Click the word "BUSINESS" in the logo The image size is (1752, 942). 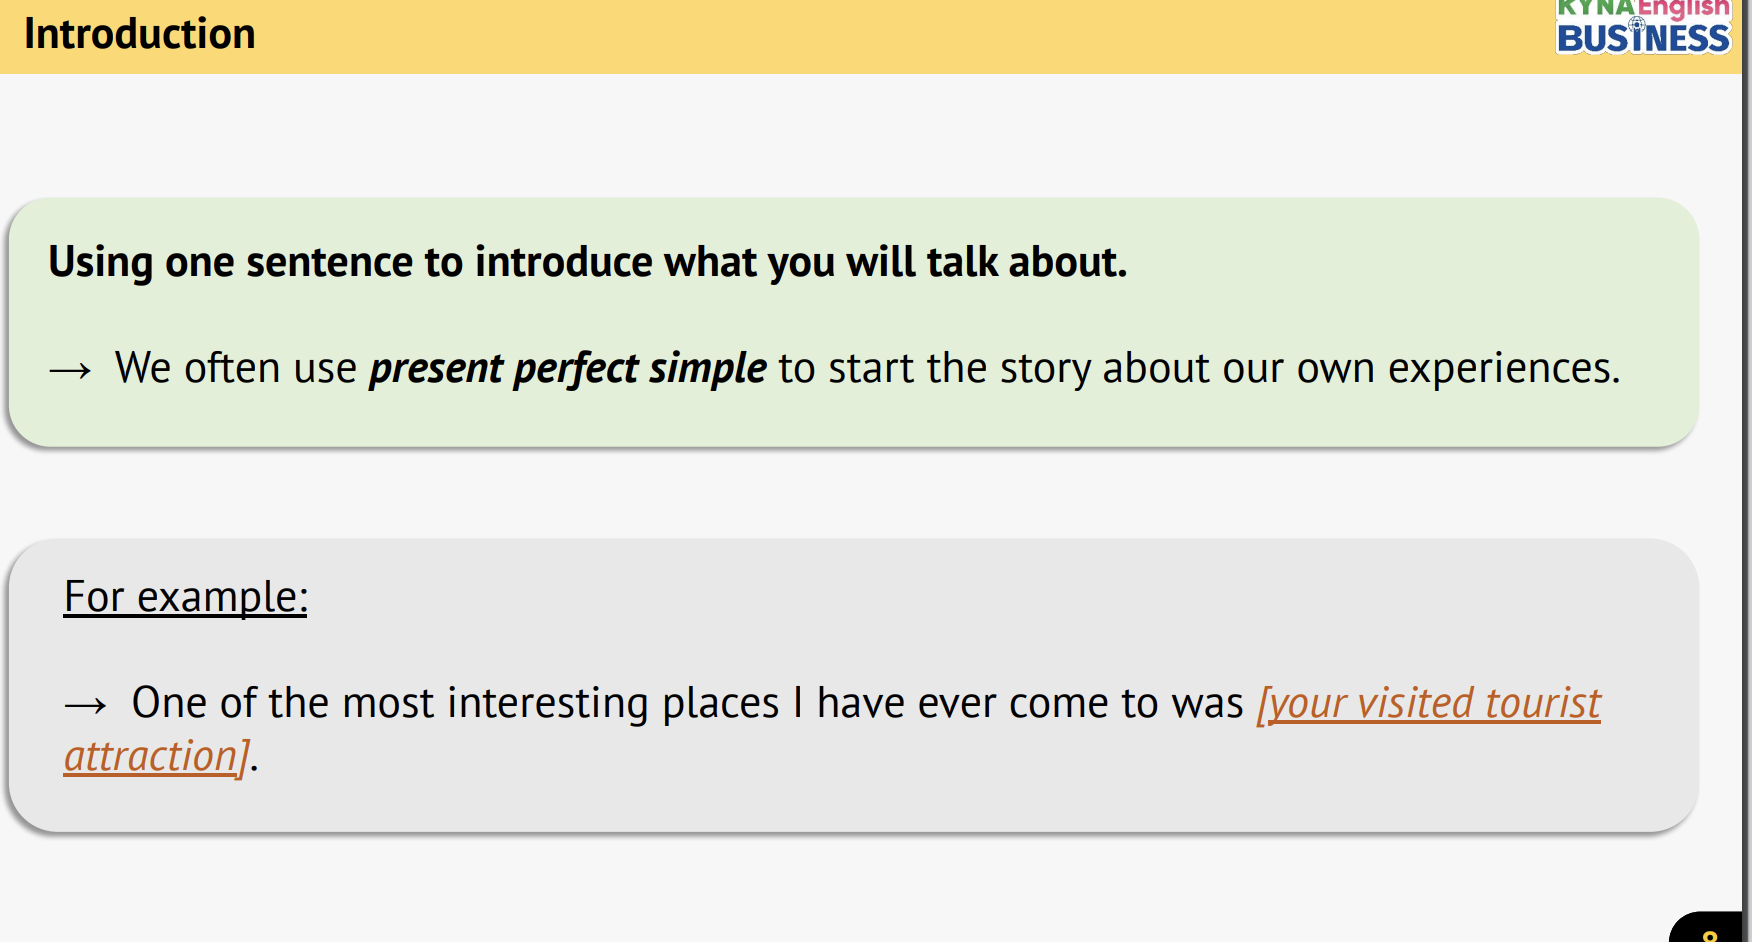point(1642,40)
